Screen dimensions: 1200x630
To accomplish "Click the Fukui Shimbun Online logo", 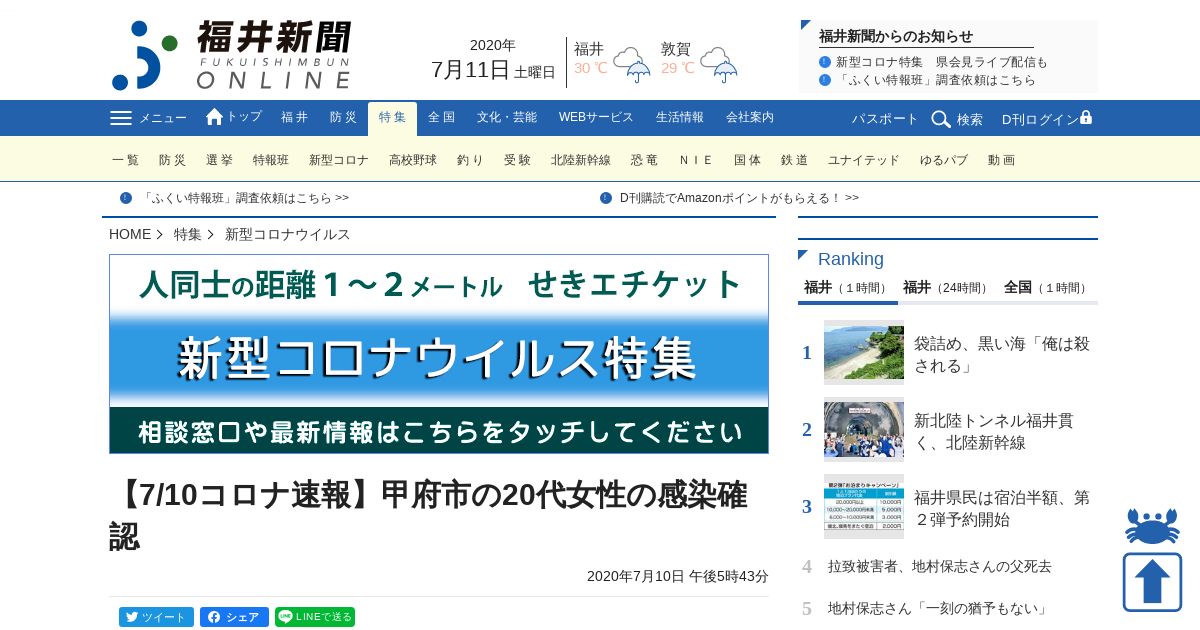I will pos(231,55).
